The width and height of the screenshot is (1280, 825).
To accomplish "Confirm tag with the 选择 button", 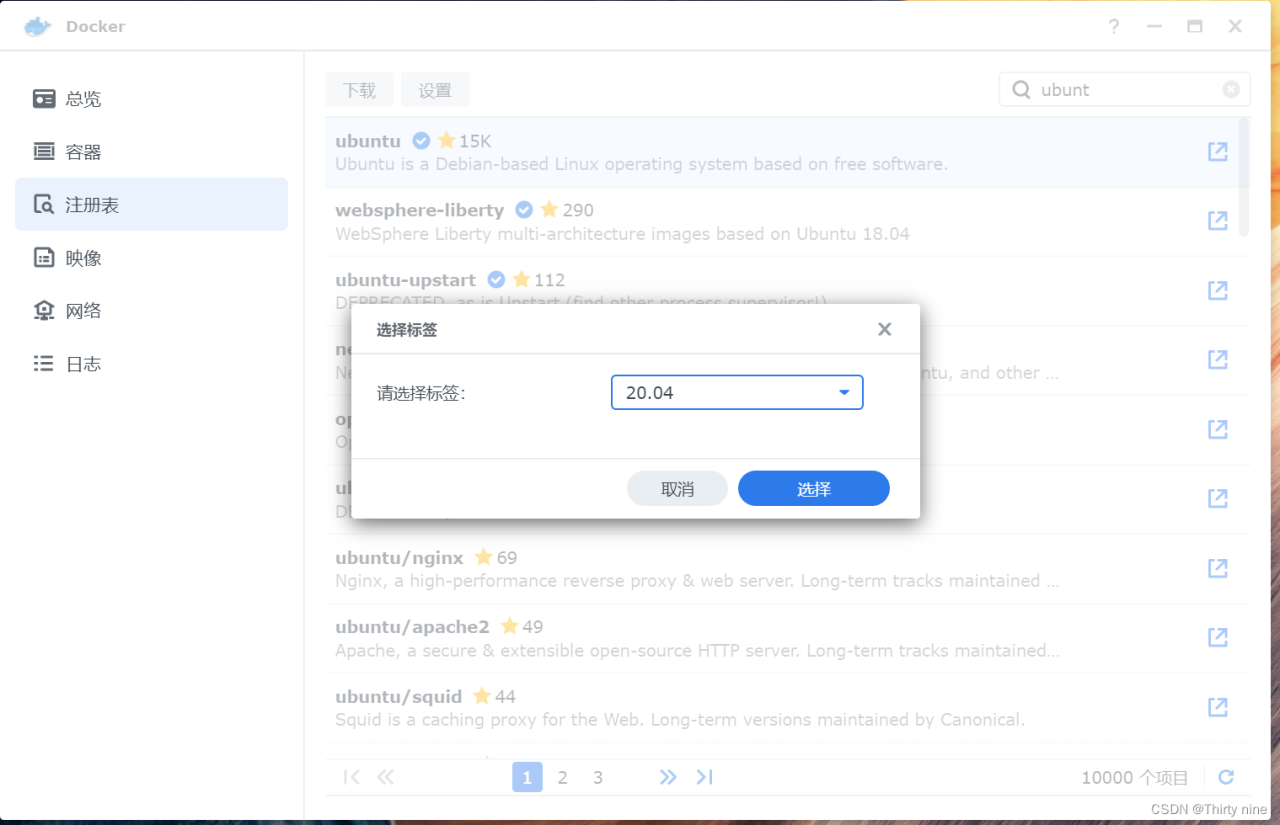I will click(x=813, y=488).
